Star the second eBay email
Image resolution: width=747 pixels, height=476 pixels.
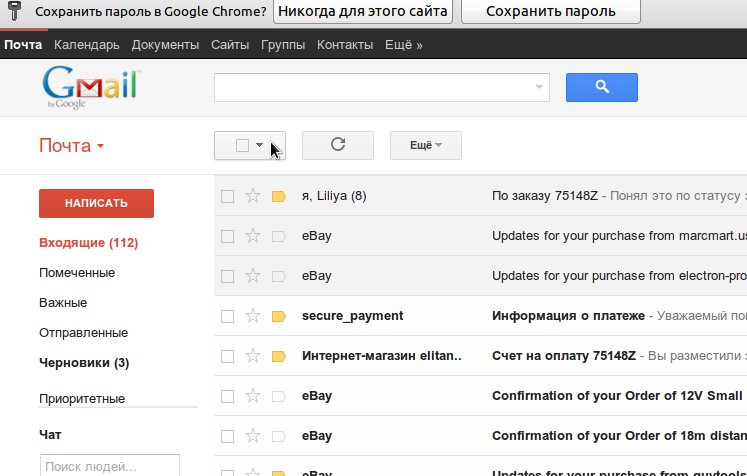[253, 276]
